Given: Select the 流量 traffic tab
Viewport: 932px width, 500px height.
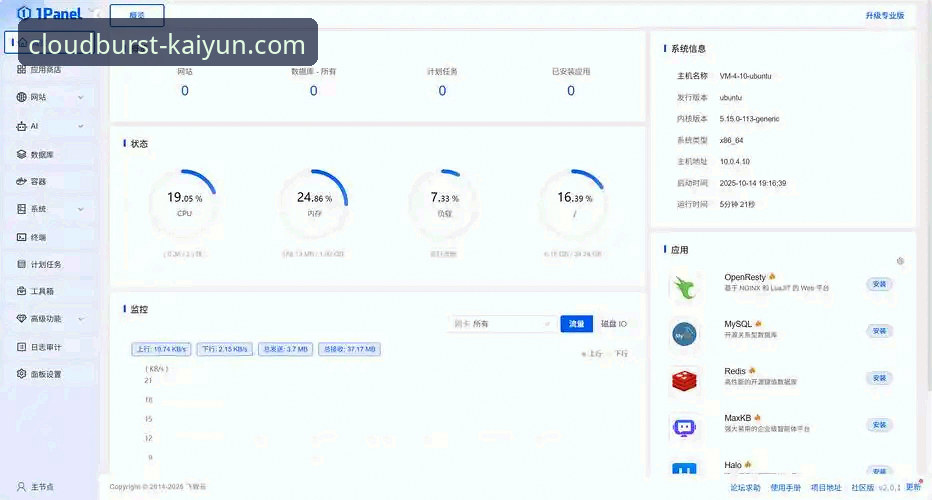Looking at the screenshot, I should 577,324.
